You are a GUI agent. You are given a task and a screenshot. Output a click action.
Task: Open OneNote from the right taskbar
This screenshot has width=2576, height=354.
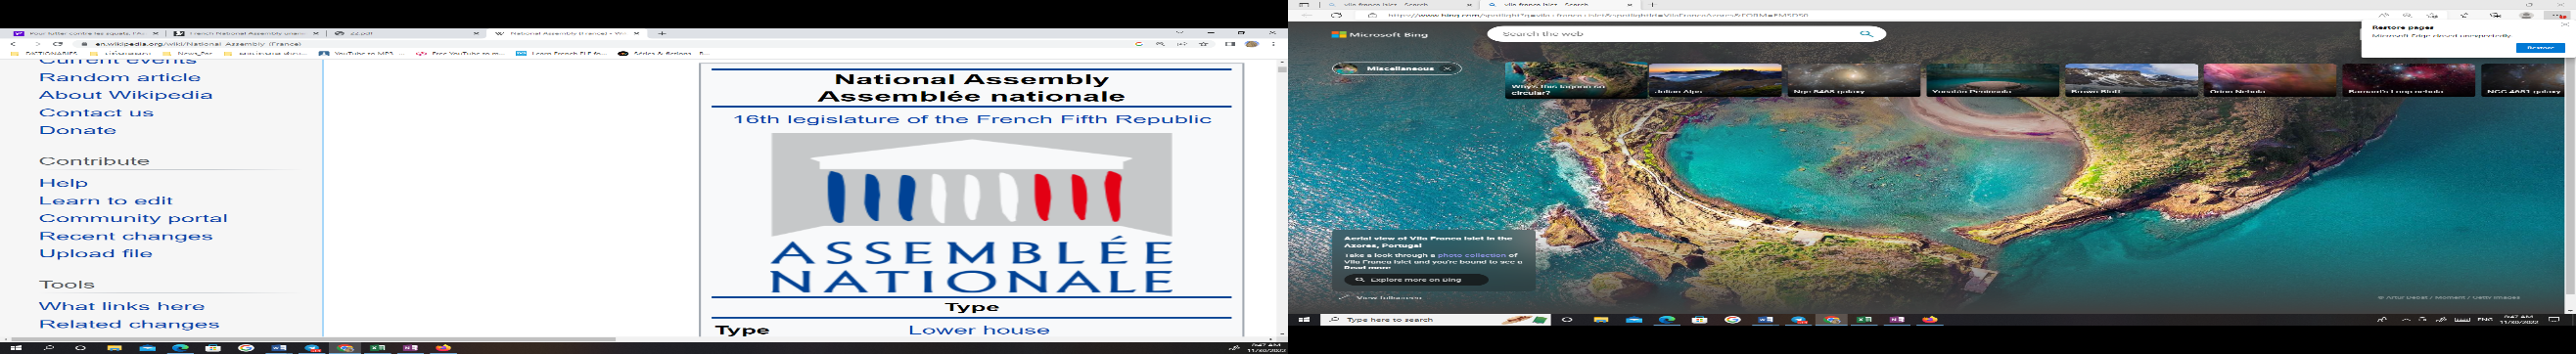(x=1897, y=320)
